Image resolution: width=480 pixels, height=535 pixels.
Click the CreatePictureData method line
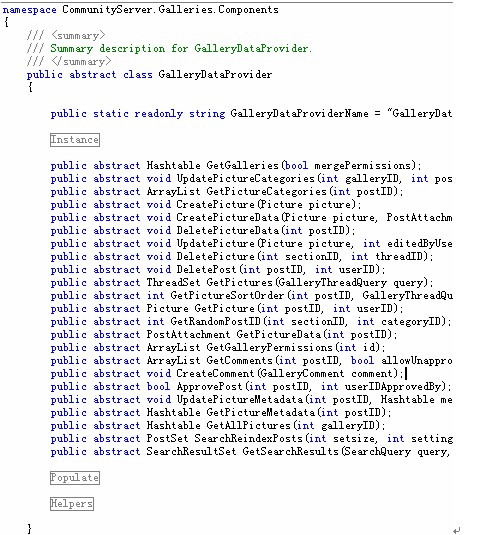[251, 217]
